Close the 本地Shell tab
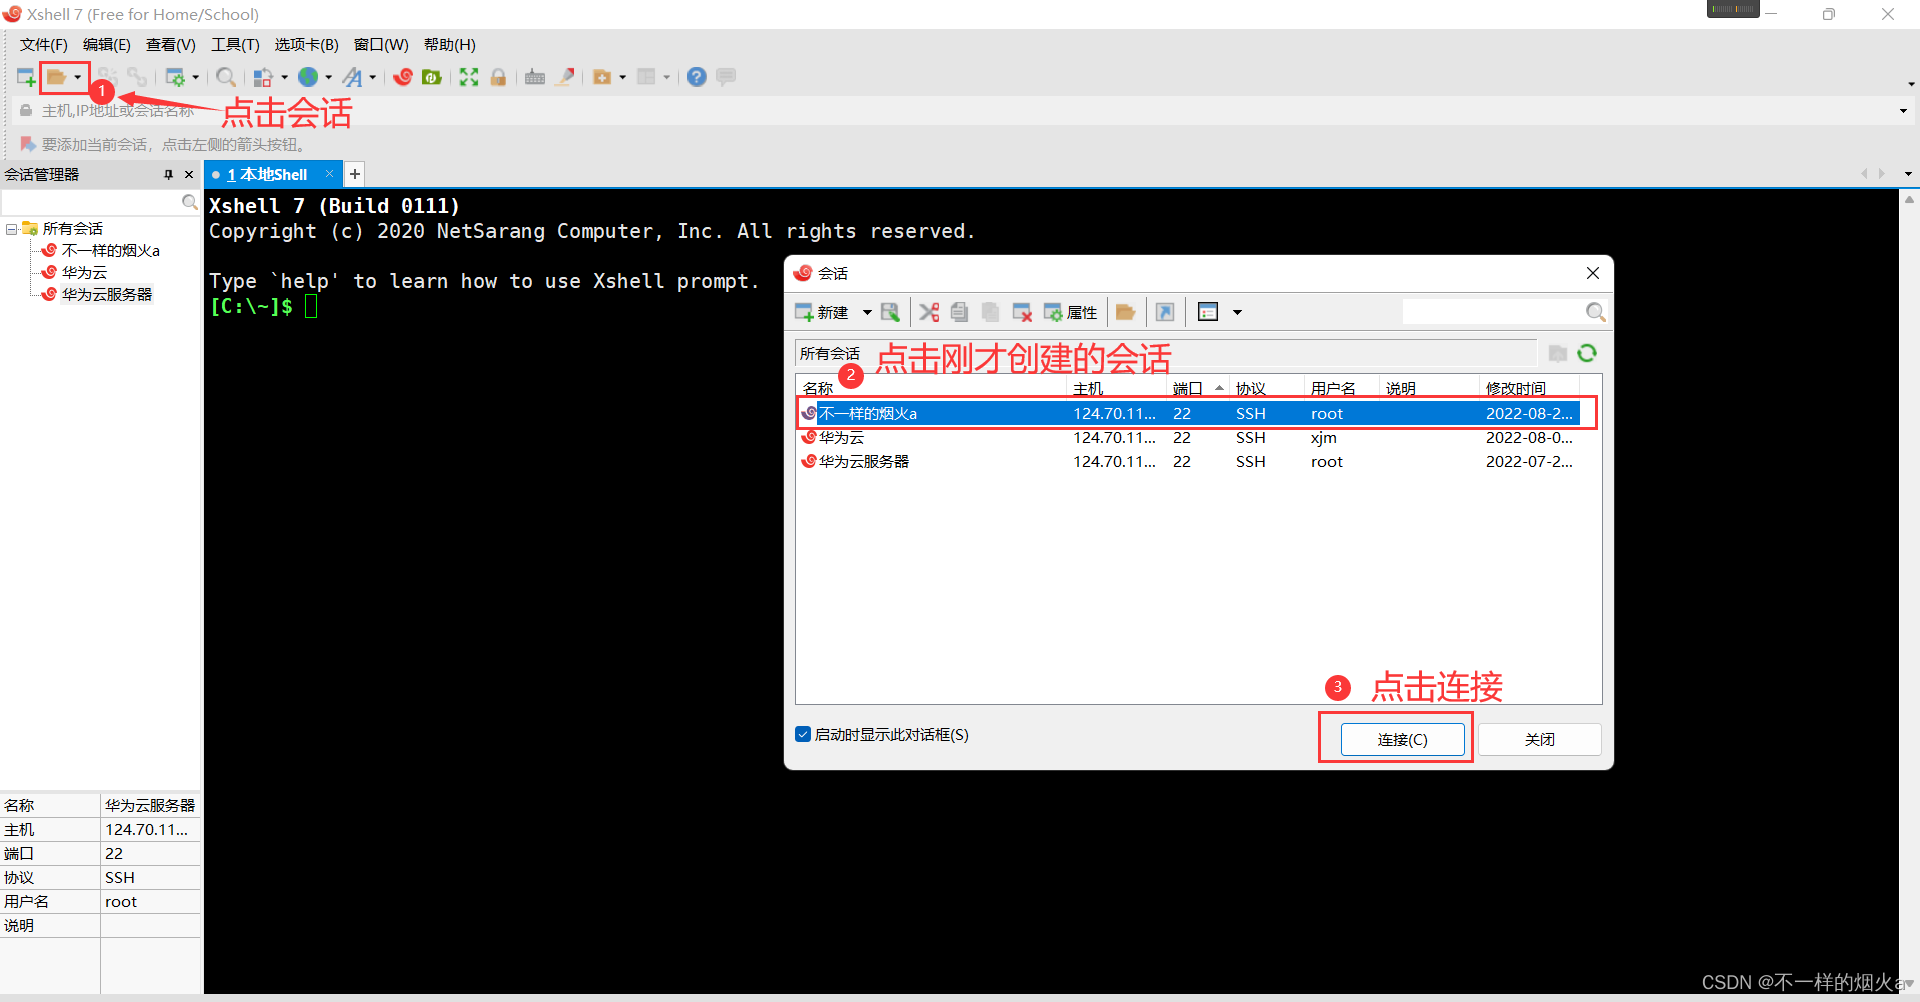 click(330, 174)
